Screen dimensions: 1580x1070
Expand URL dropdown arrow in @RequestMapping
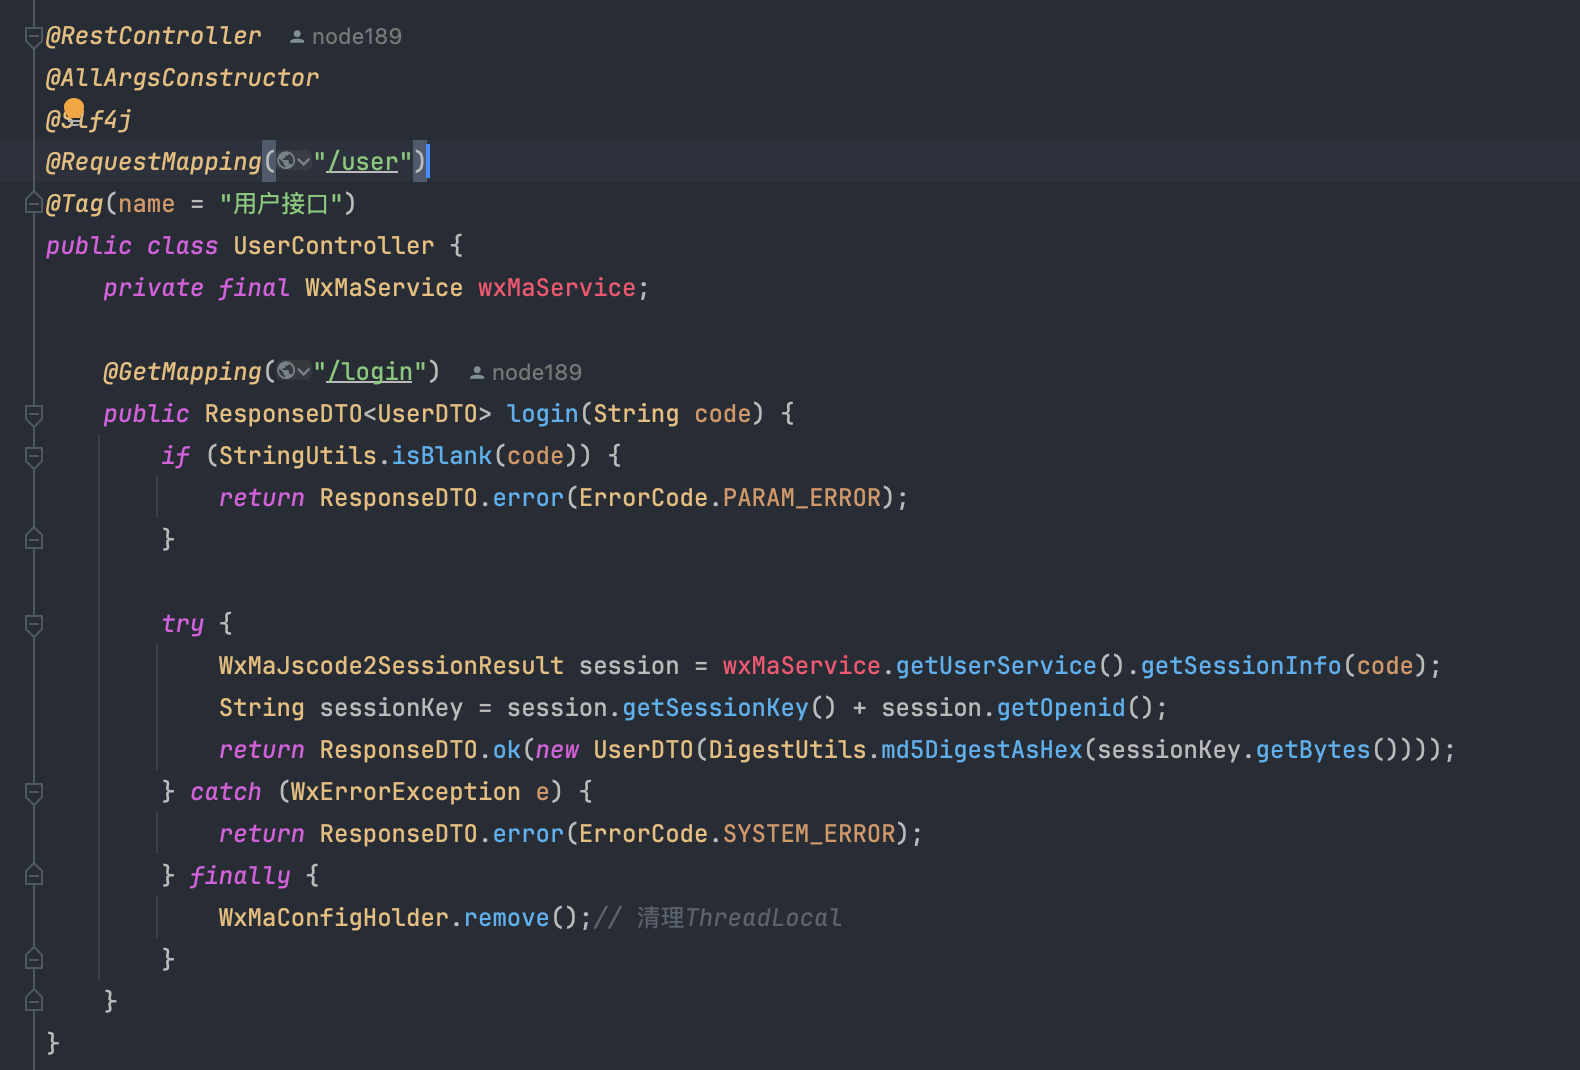[303, 162]
